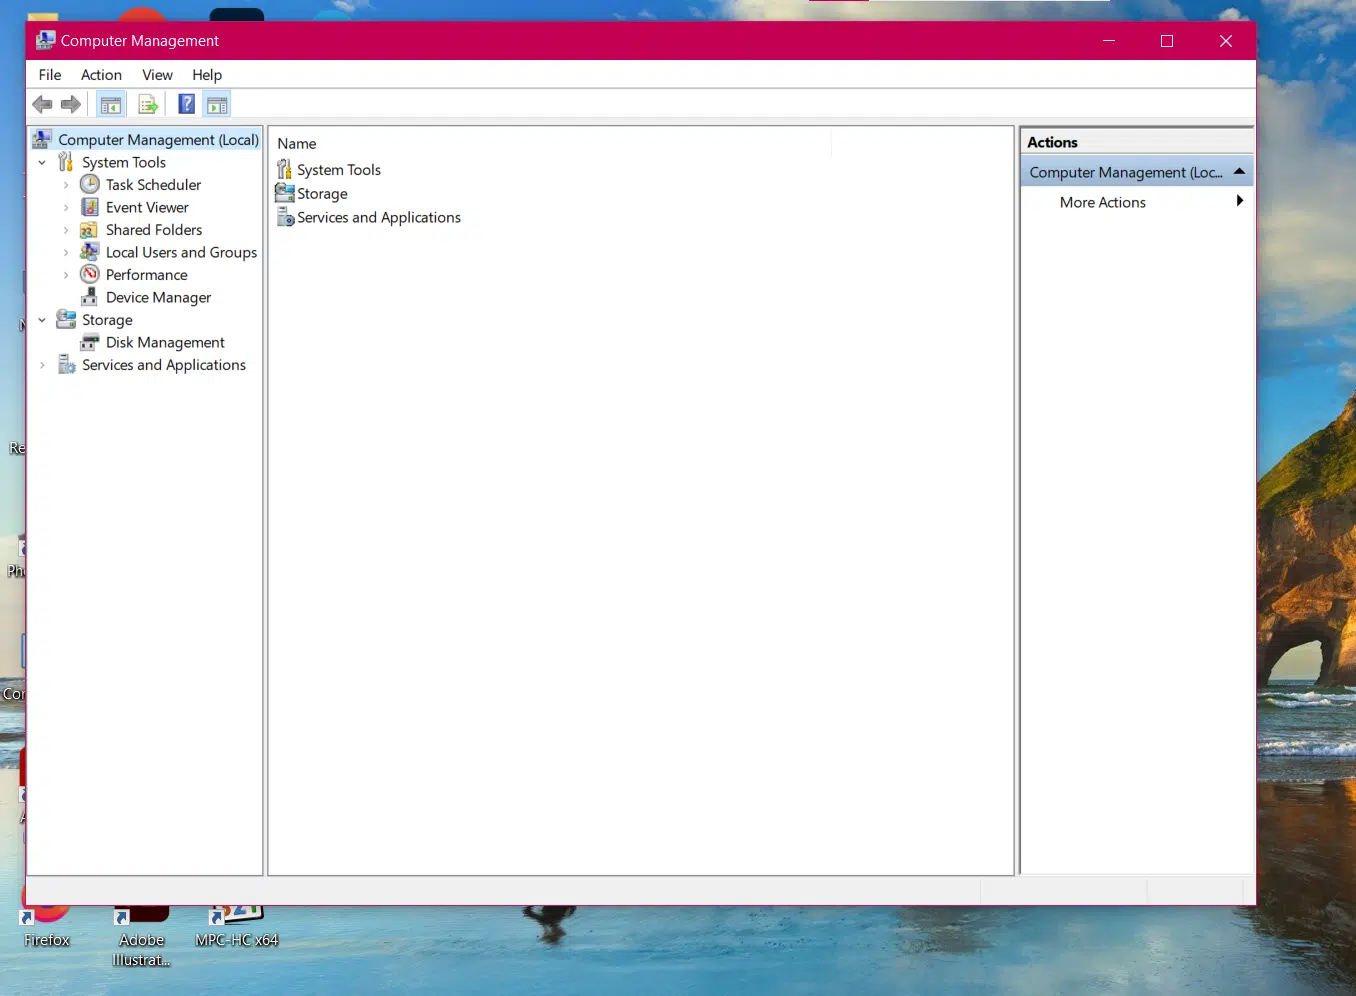This screenshot has width=1356, height=996.
Task: Expand the Event Viewer node
Action: tap(66, 207)
